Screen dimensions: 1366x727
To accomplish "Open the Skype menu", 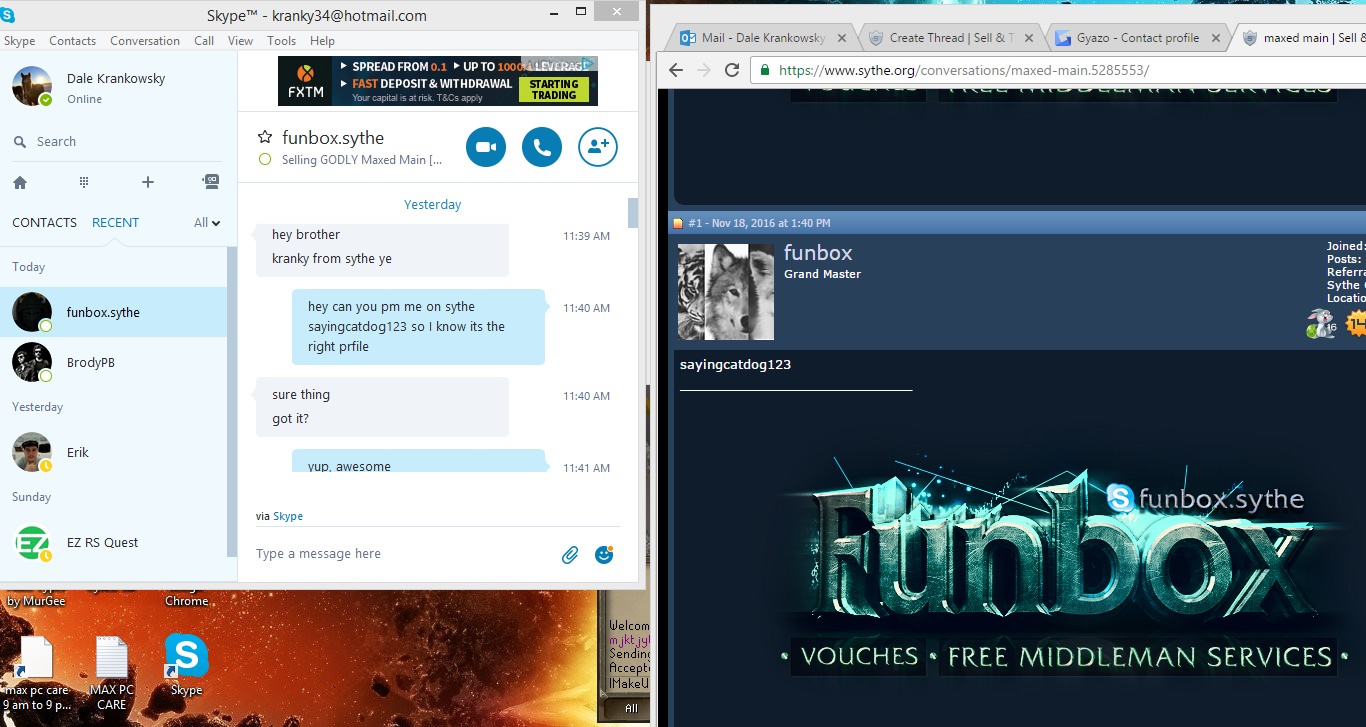I will [20, 41].
